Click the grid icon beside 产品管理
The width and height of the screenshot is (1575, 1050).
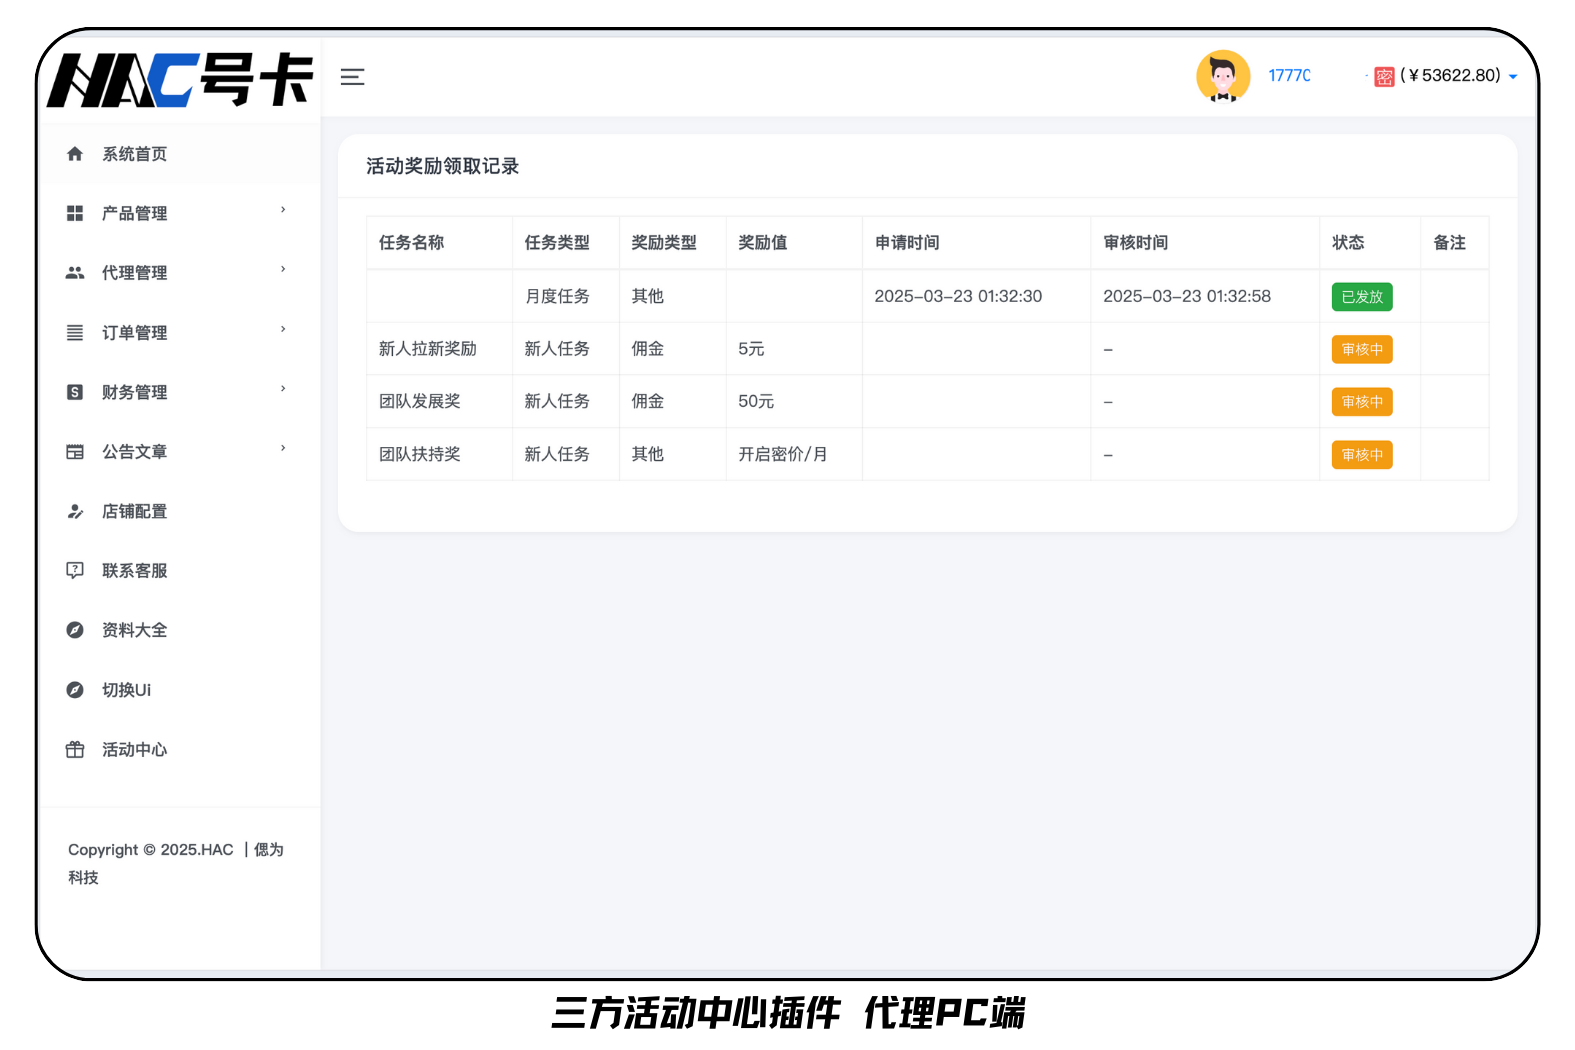(75, 213)
